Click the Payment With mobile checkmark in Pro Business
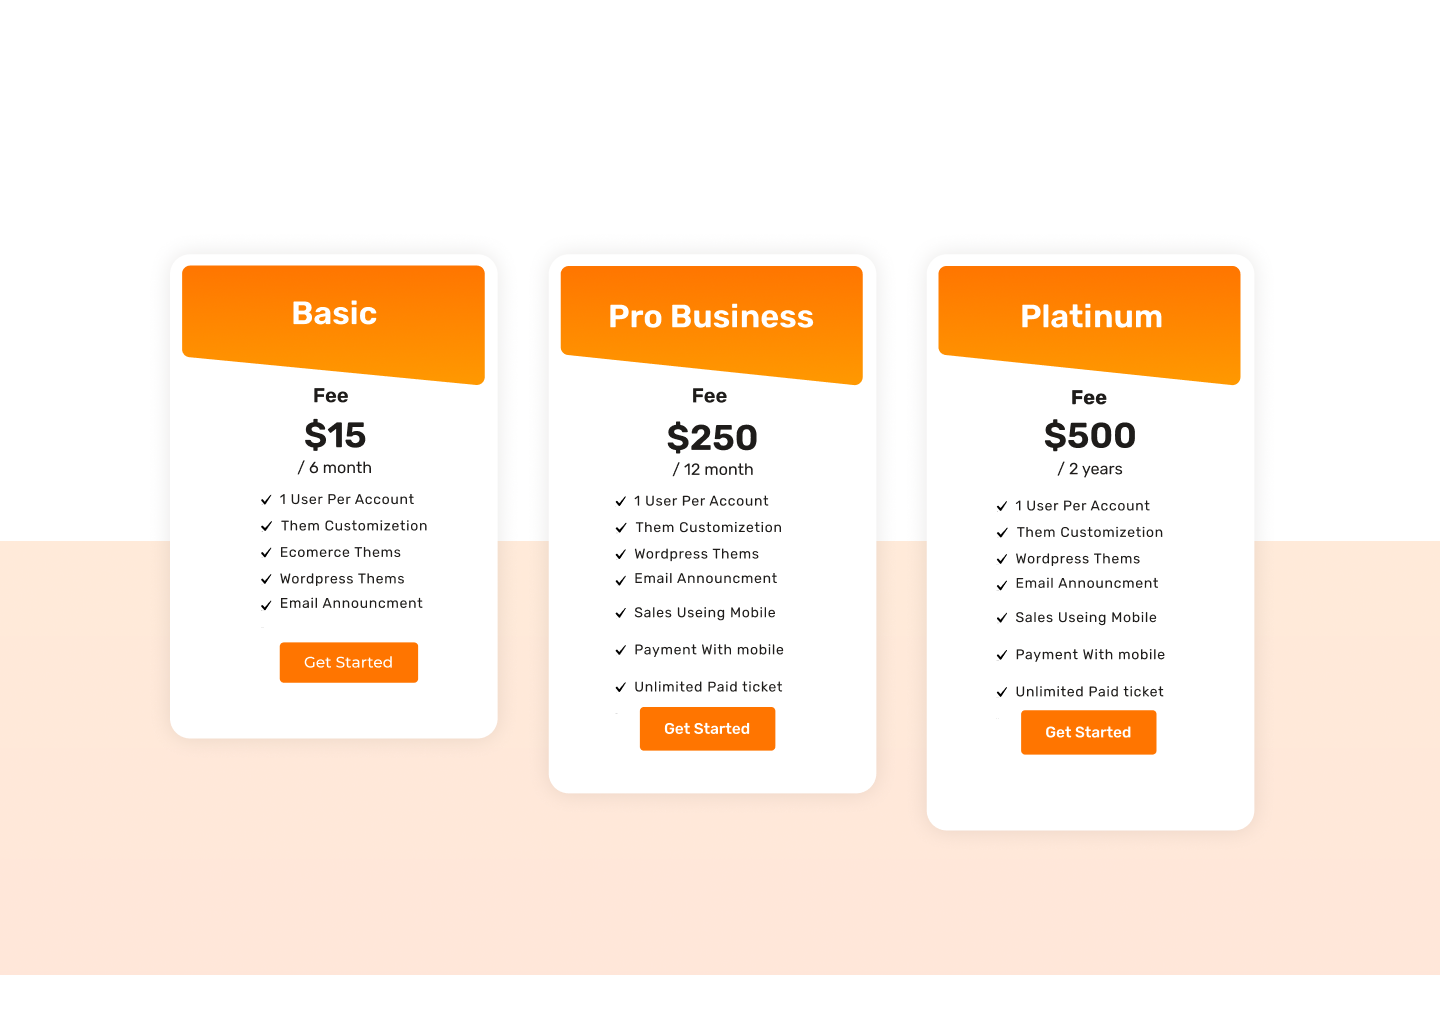The height and width of the screenshot is (1024, 1440). coord(620,651)
